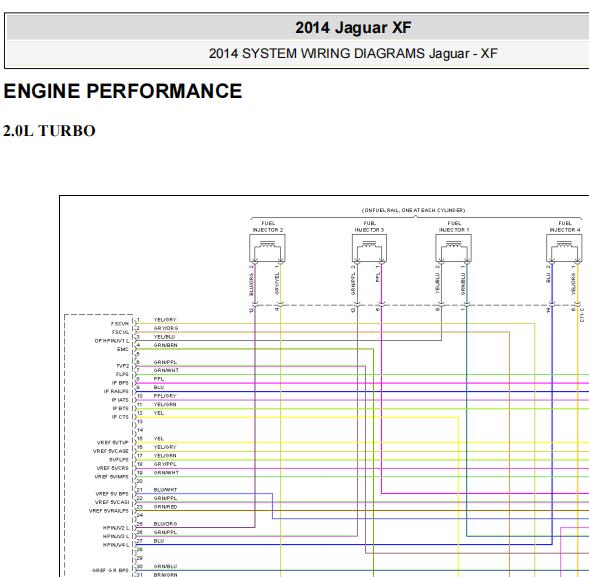The width and height of the screenshot is (589, 577).
Task: Click the 'VREF 5V BPS' signal label
Action: click(112, 494)
